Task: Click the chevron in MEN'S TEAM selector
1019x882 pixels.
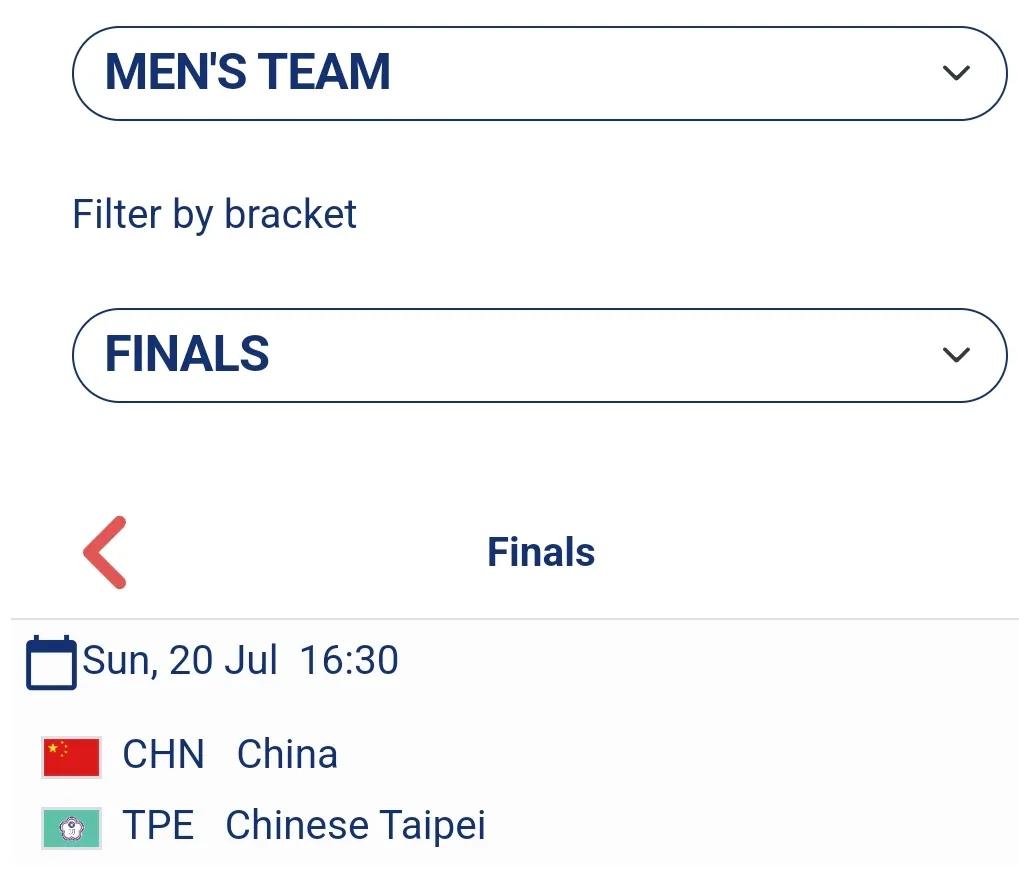Action: tap(956, 72)
